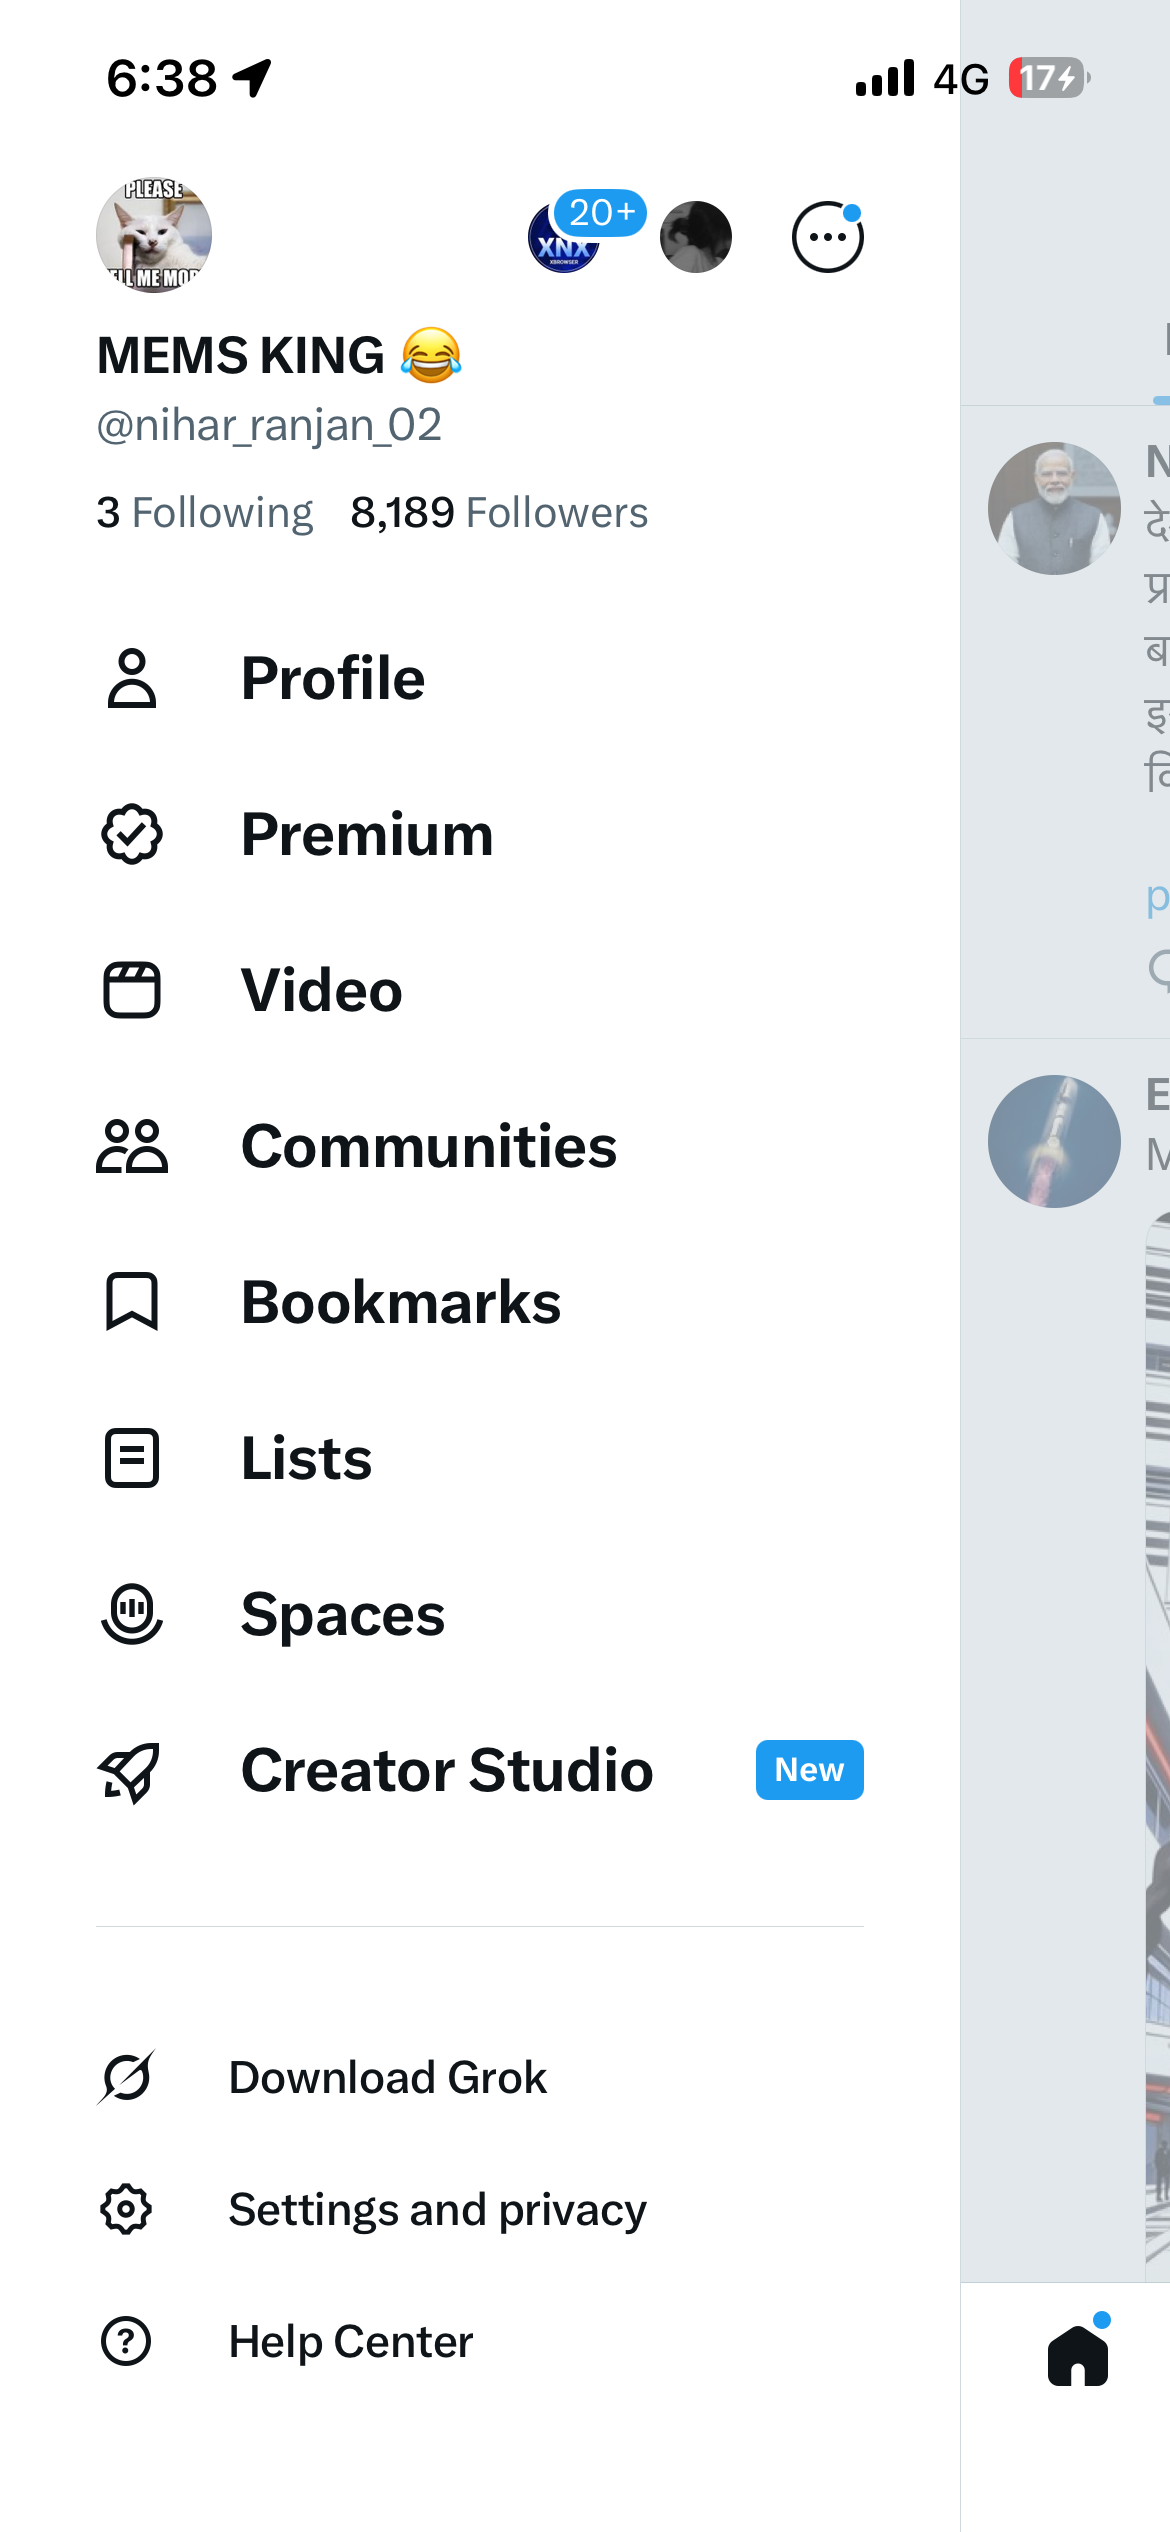
Task: View the 3 Following list
Action: [x=205, y=513]
